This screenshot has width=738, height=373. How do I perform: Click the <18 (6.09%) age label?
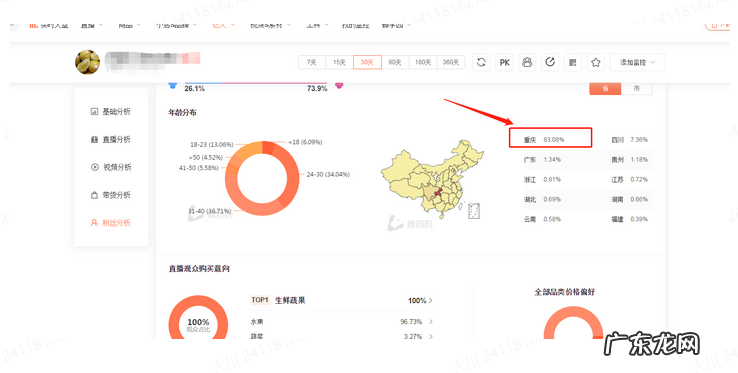coord(305,142)
